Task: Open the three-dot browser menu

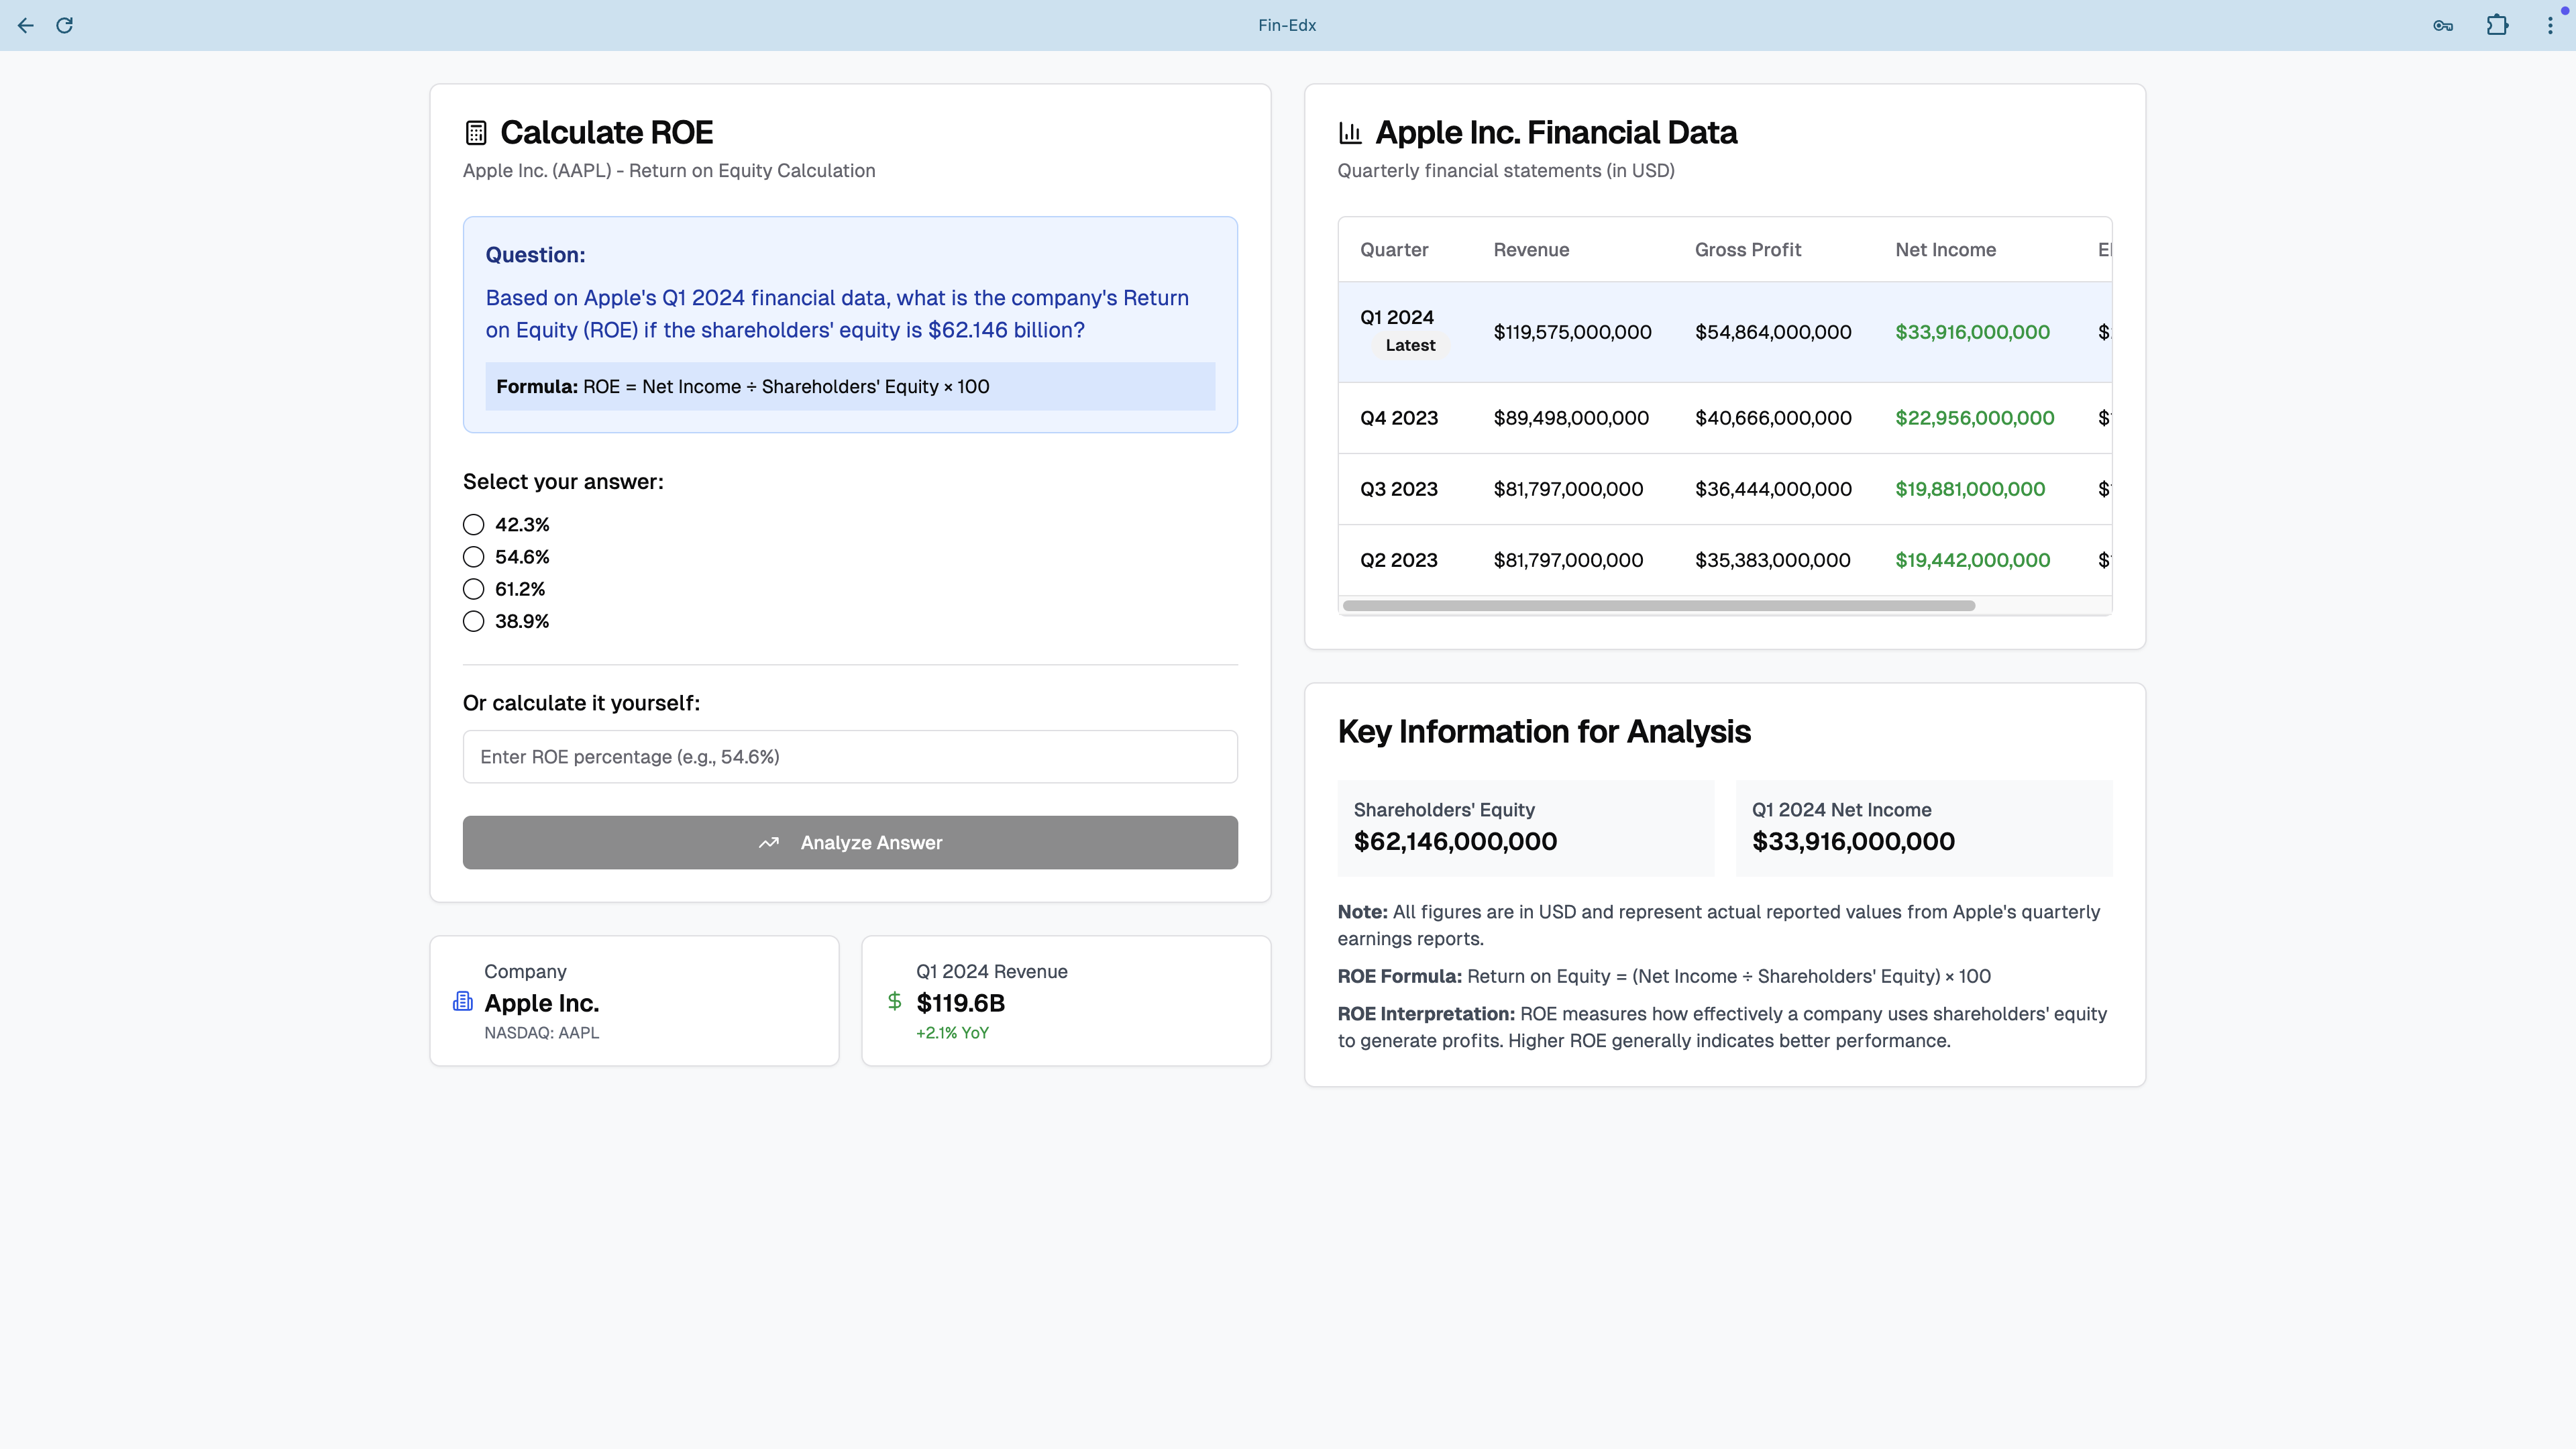Action: (x=2549, y=25)
